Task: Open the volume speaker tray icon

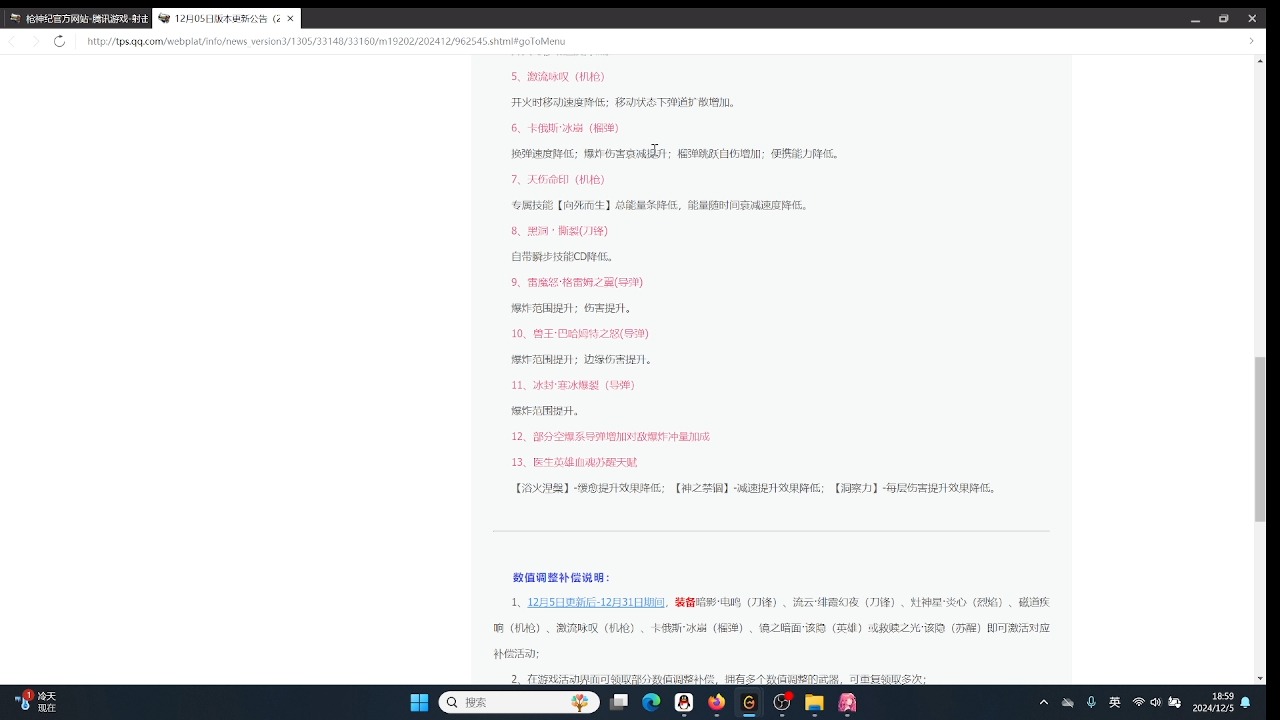Action: coord(1156,702)
